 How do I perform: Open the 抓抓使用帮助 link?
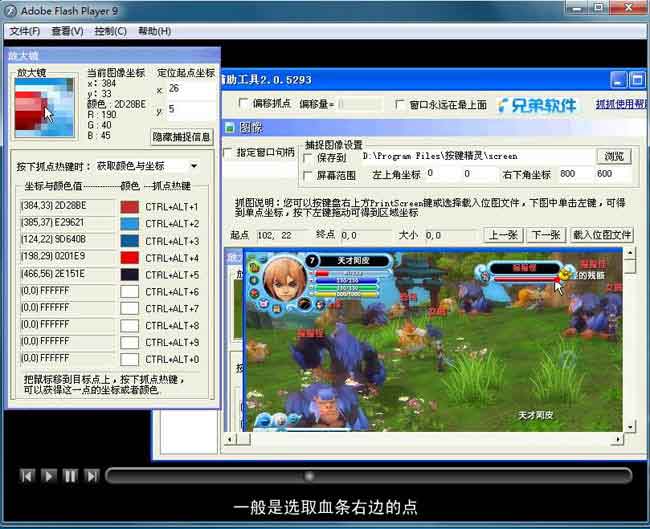[621, 104]
